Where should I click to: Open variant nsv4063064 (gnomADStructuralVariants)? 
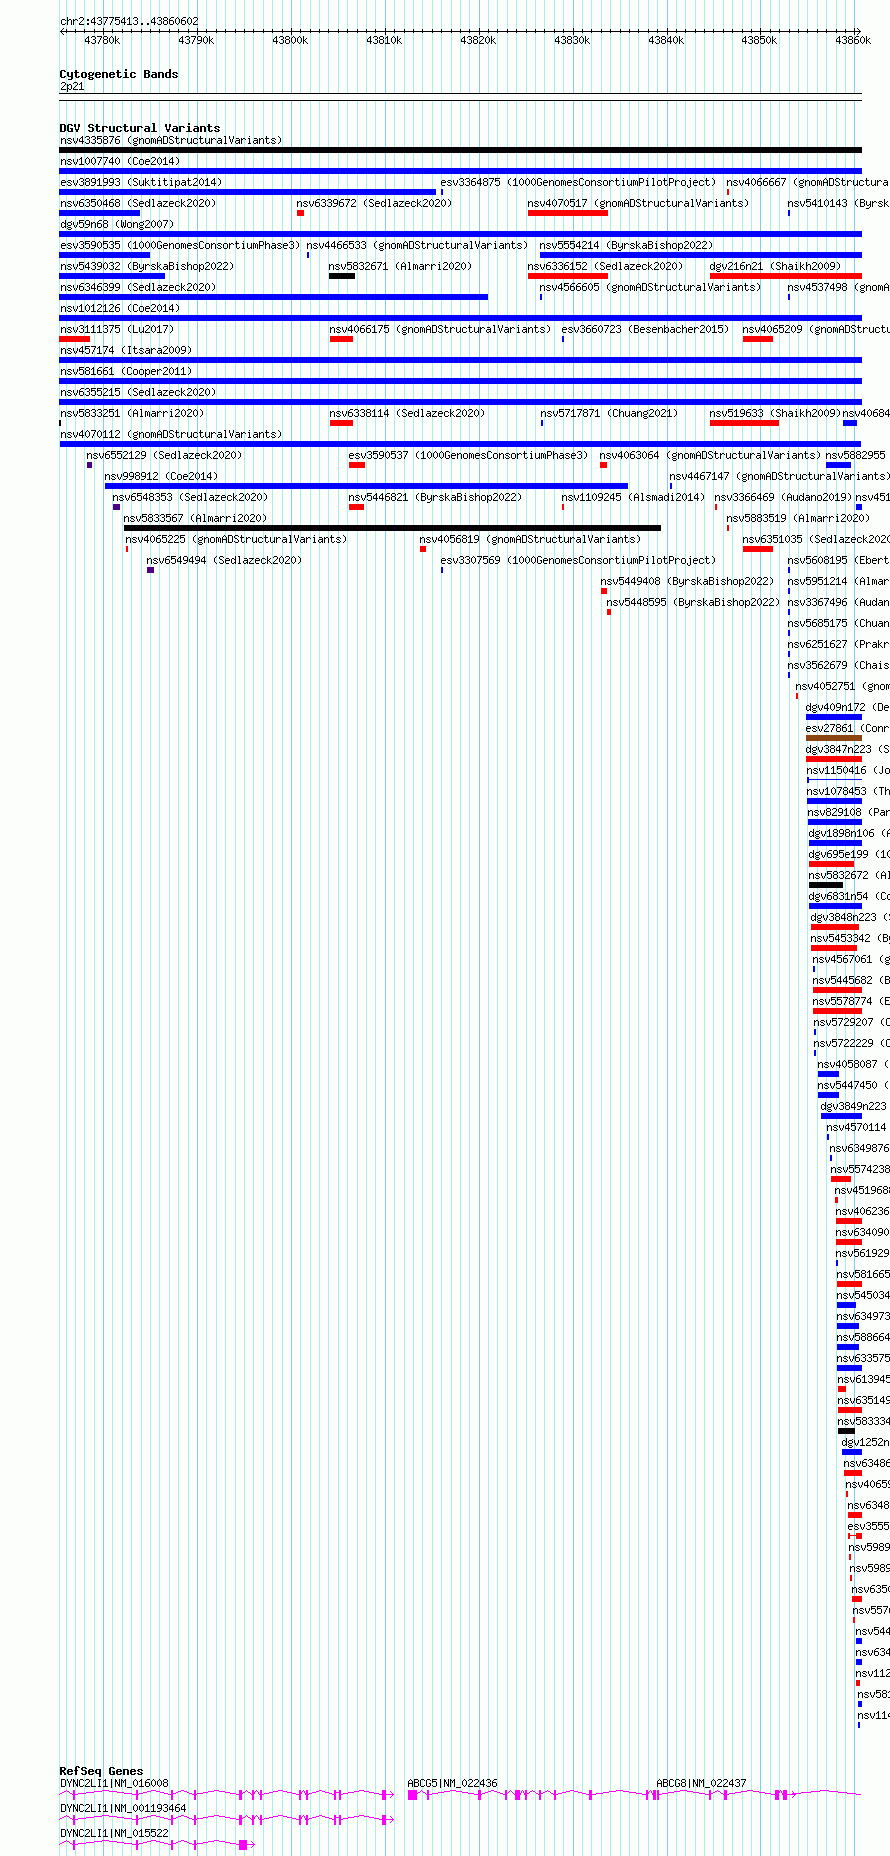pyautogui.click(x=710, y=455)
